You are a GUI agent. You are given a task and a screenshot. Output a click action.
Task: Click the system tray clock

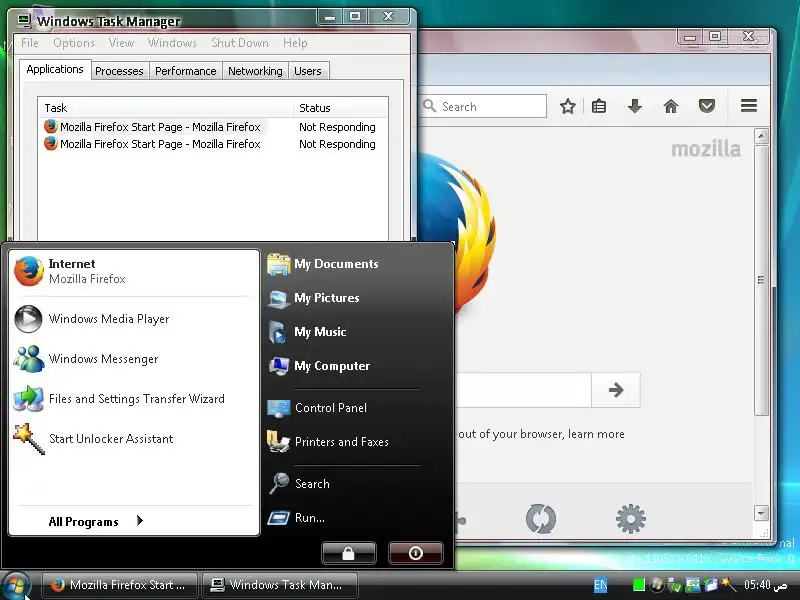(x=765, y=585)
